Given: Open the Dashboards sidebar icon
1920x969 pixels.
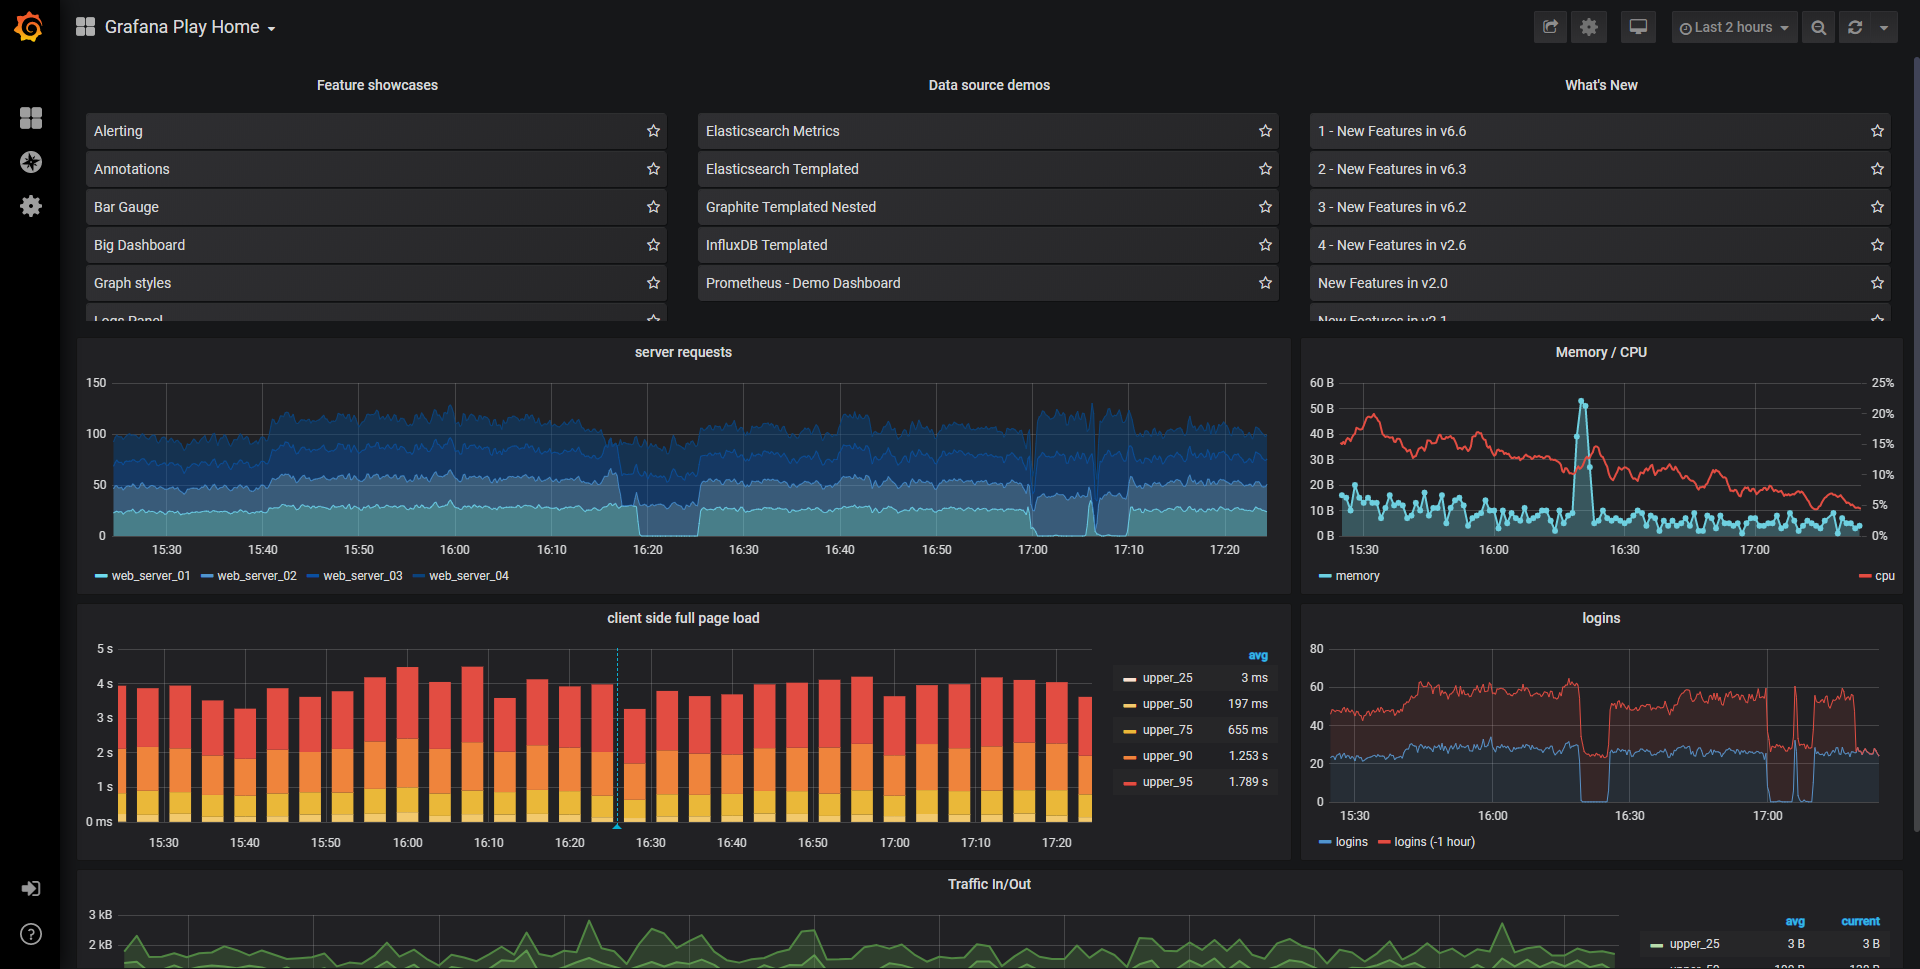Looking at the screenshot, I should click(x=31, y=118).
